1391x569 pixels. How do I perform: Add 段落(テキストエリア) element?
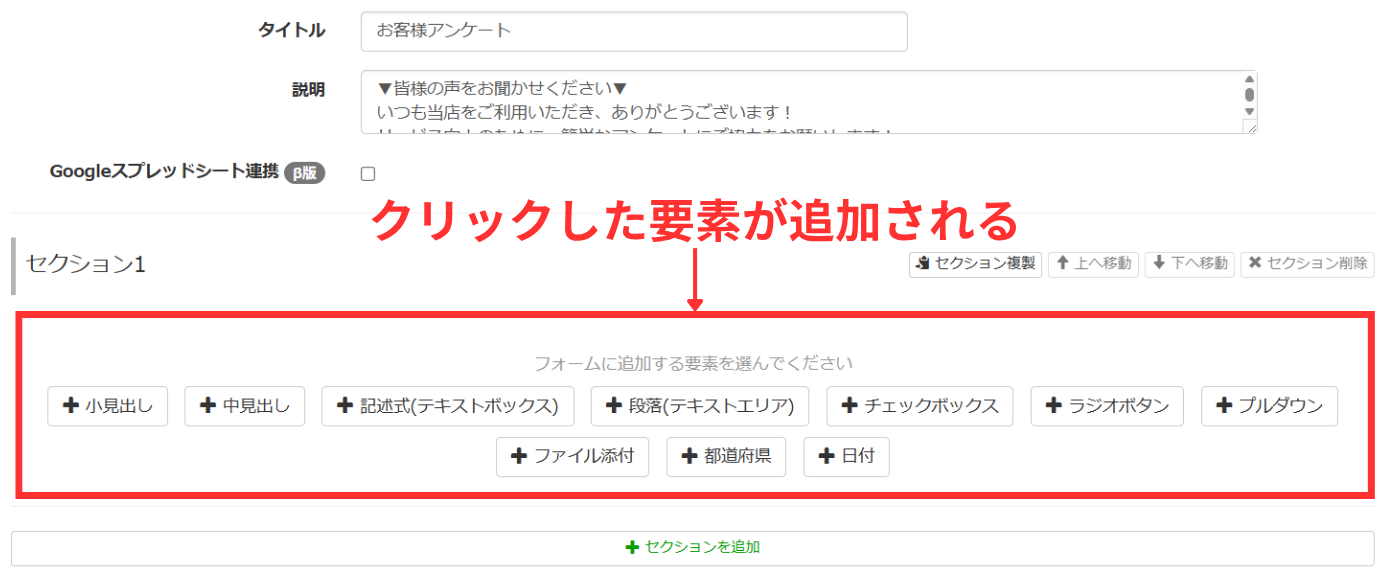click(700, 406)
